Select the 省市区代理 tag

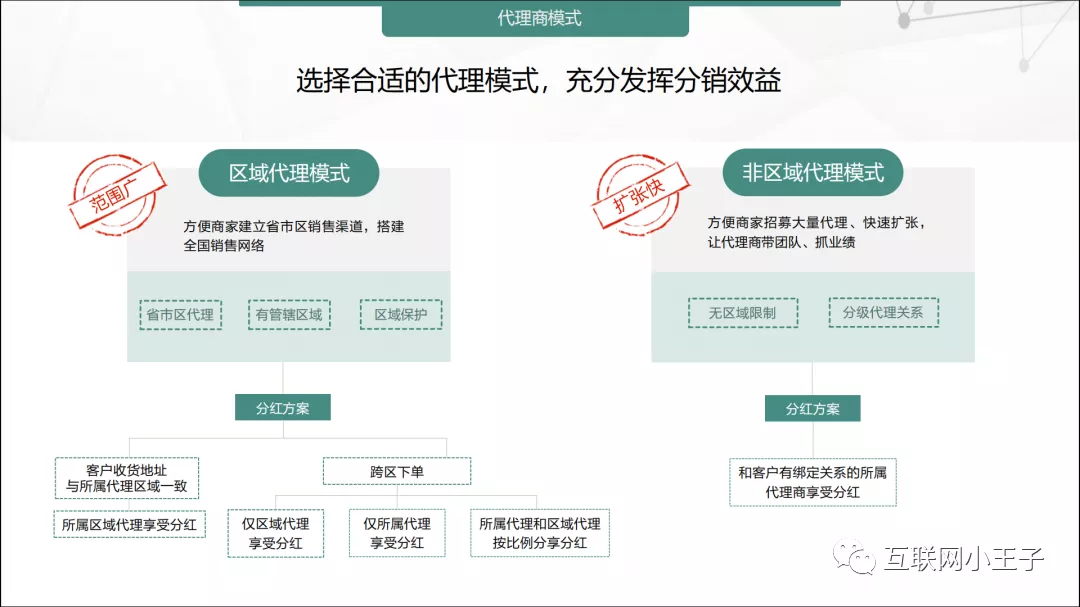pyautogui.click(x=180, y=313)
